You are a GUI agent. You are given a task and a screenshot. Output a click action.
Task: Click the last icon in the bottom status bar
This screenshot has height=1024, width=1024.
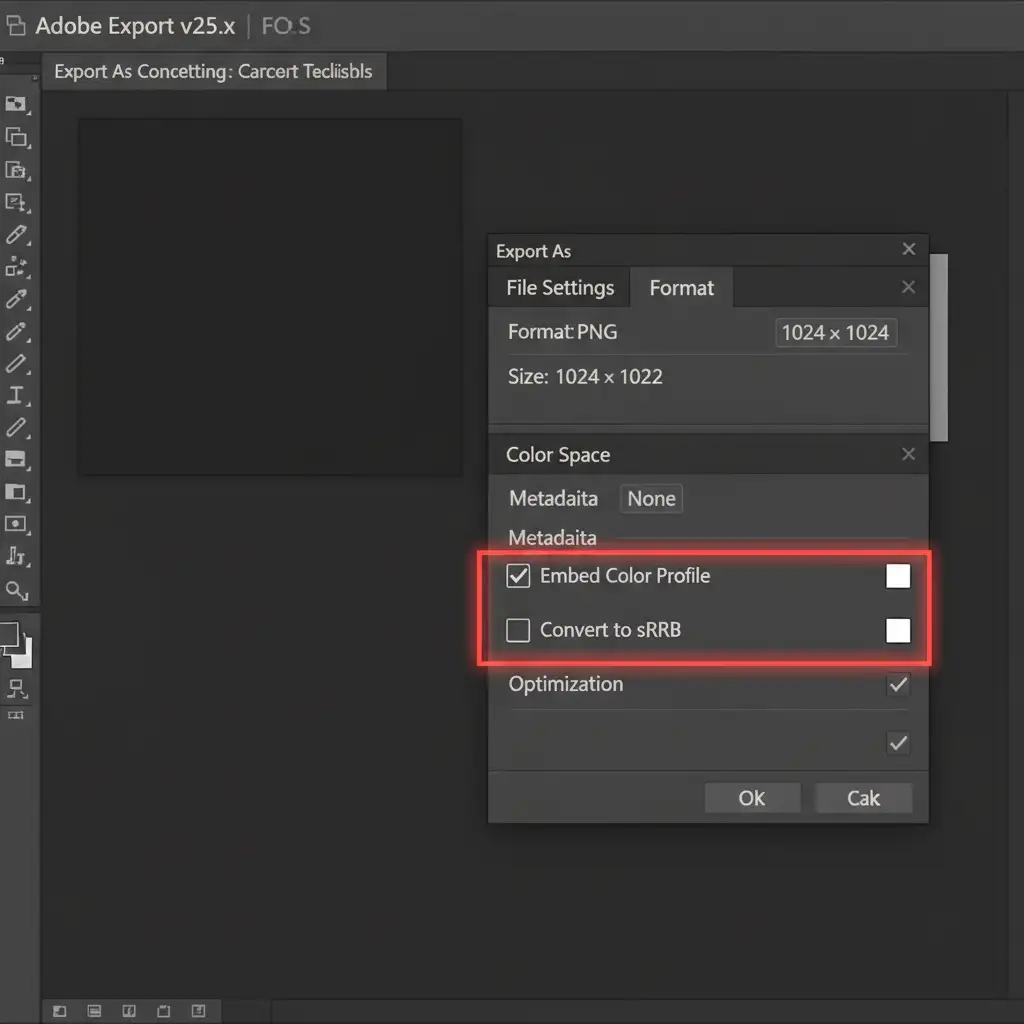[198, 1011]
